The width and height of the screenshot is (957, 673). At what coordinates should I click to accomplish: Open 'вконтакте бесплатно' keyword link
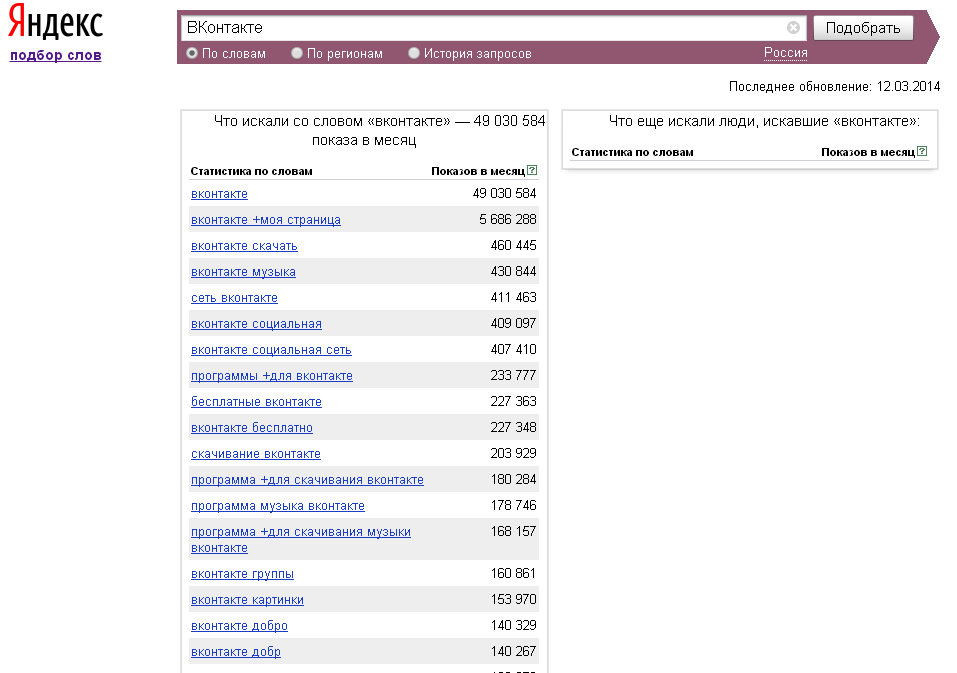click(251, 428)
